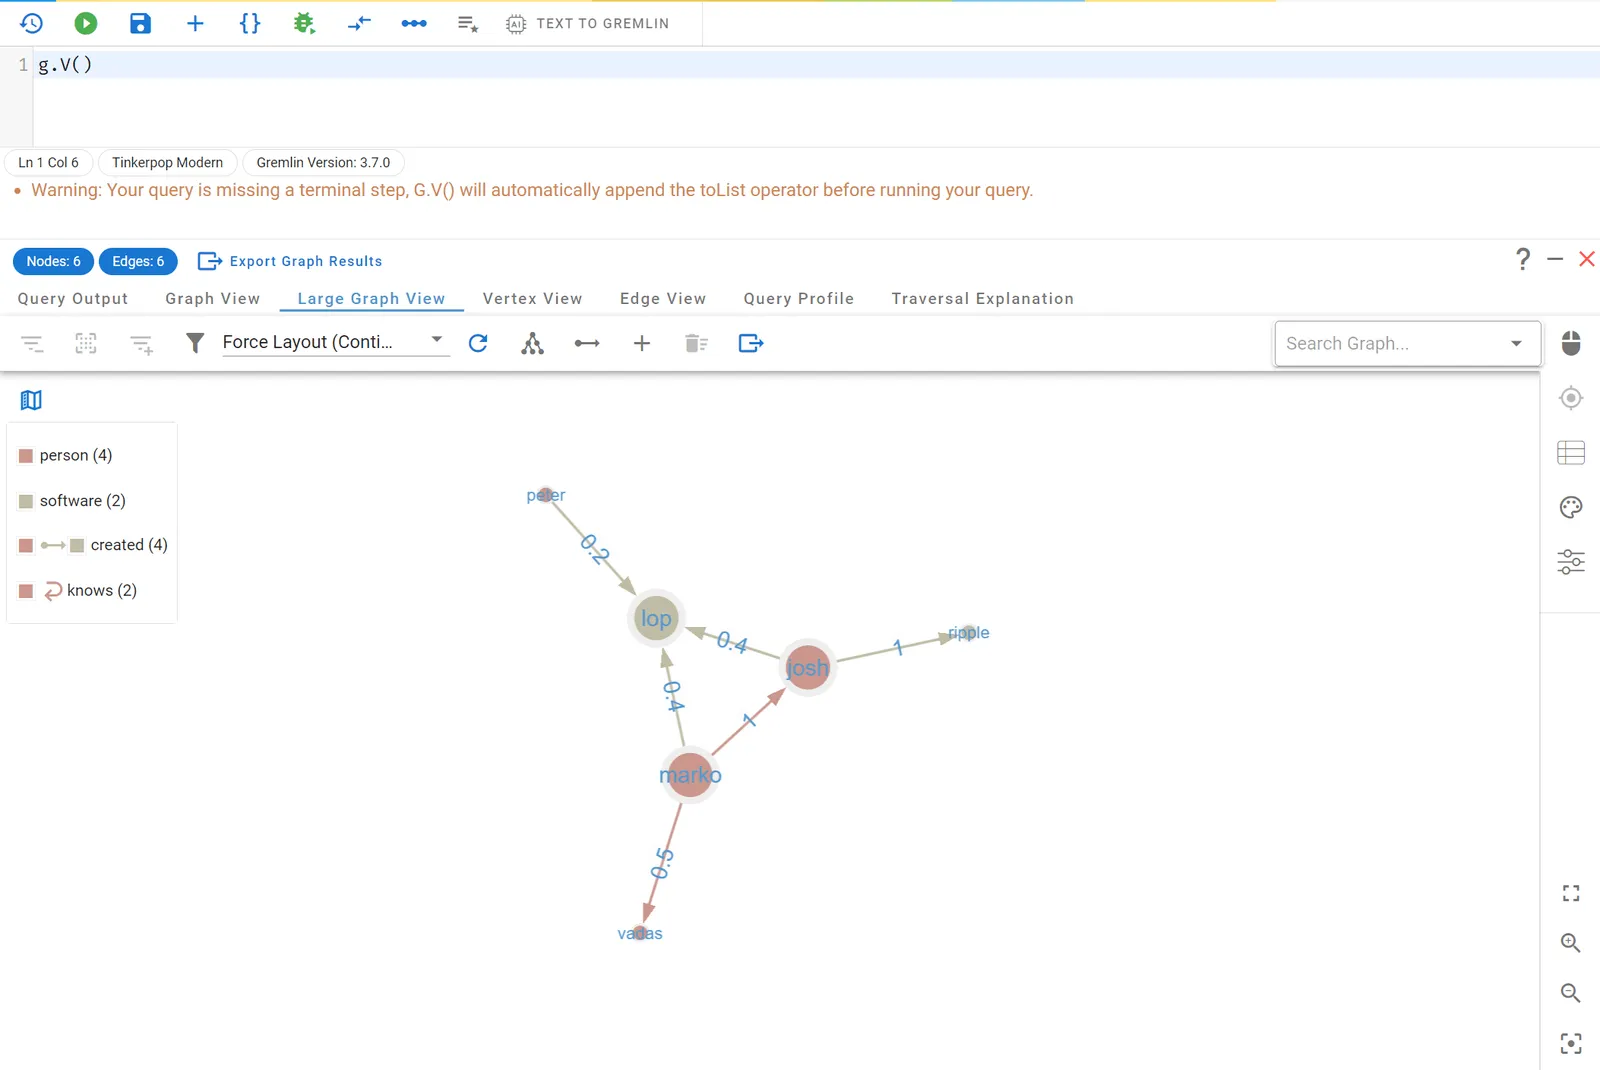Zoom in on the graph

[x=1571, y=943]
